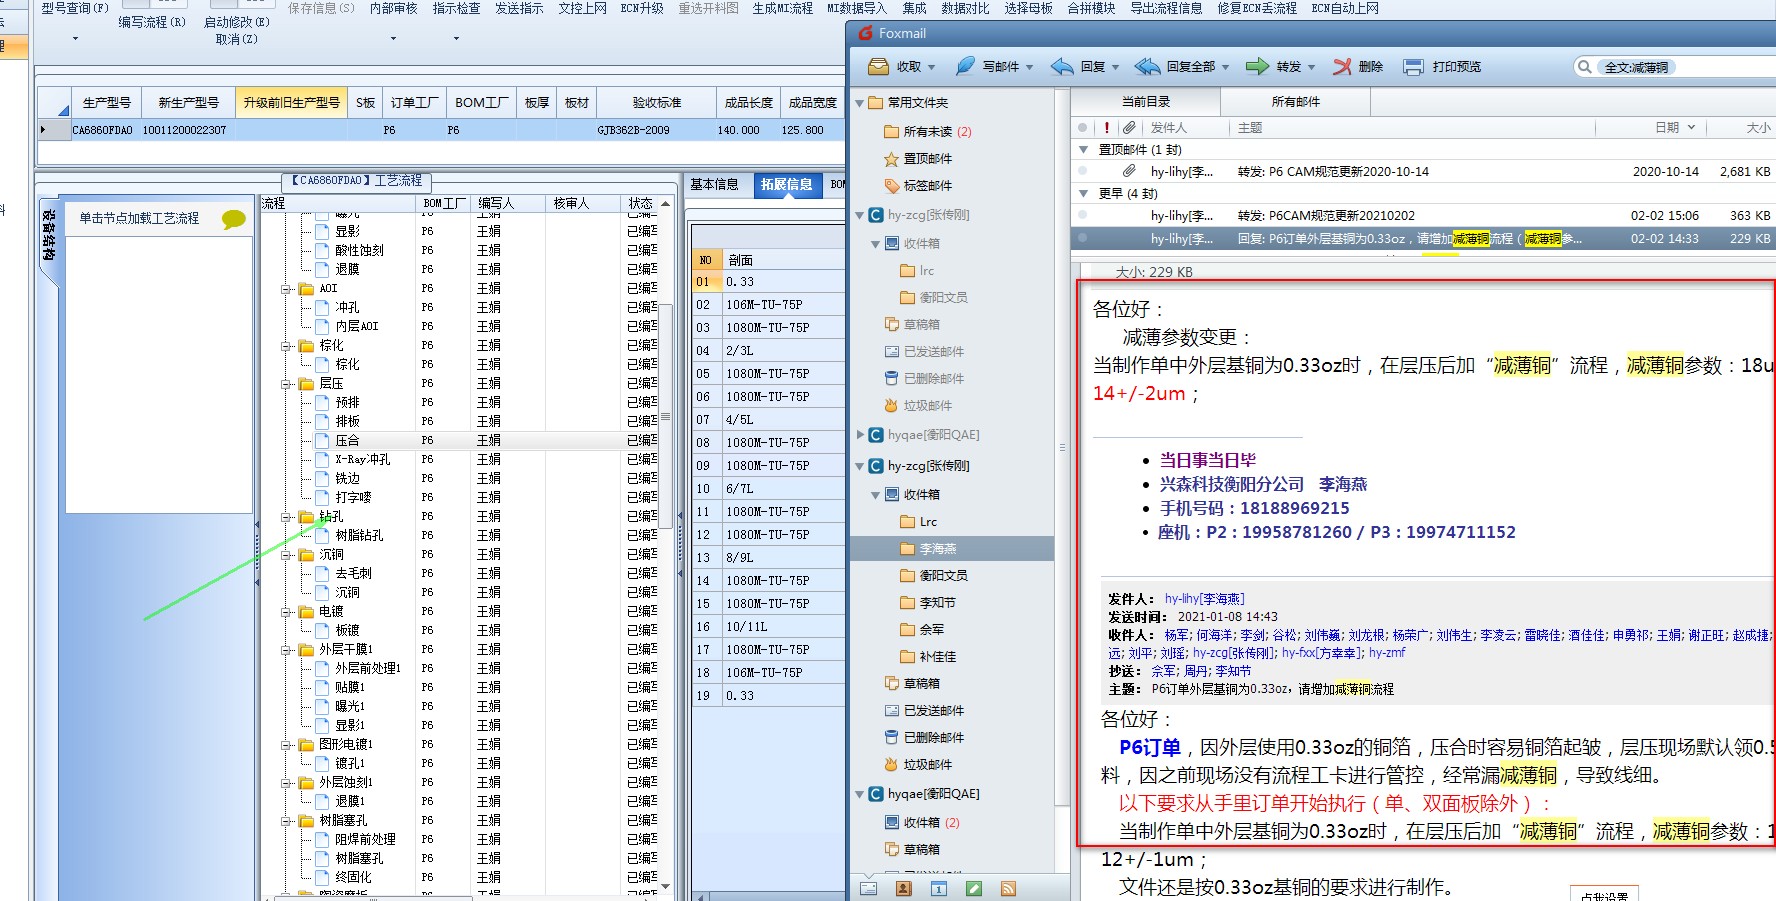The width and height of the screenshot is (1776, 901).
Task: Click the attachment paperclip column header
Action: click(1129, 128)
